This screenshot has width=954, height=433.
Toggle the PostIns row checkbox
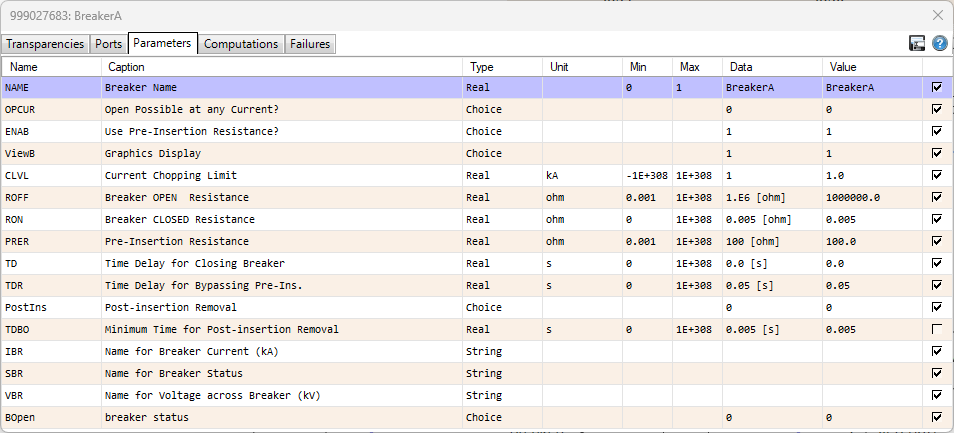[x=937, y=307]
